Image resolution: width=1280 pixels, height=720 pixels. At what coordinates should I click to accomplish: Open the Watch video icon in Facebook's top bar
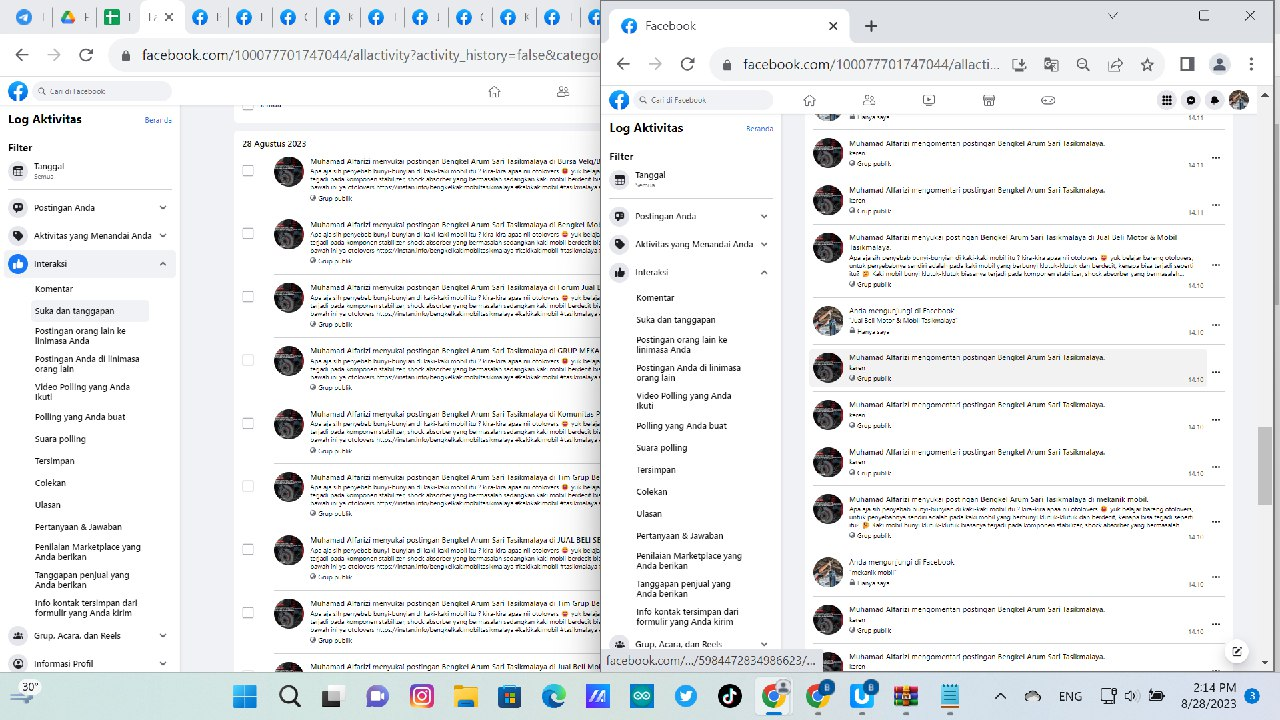929,100
